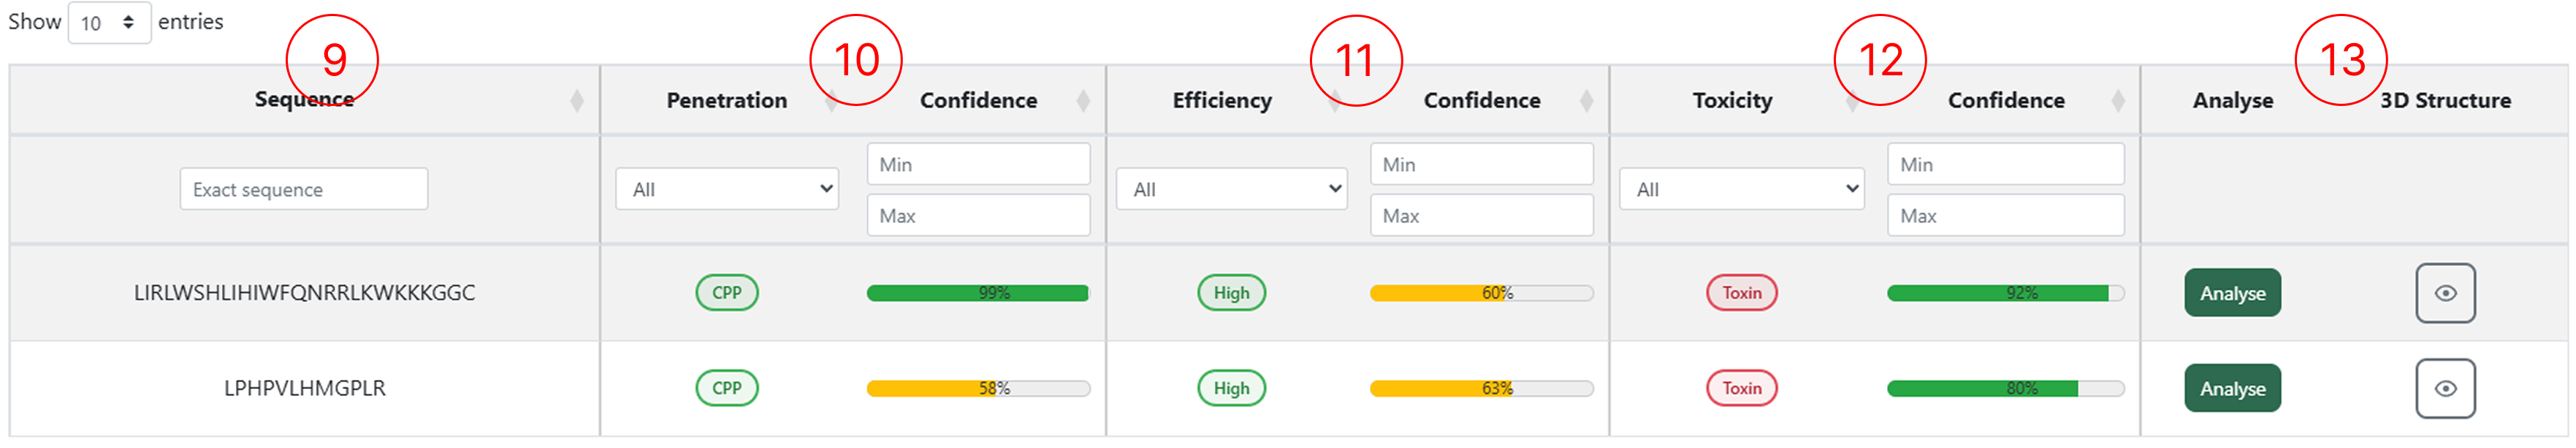Click the Toxin badge for LPHPVLHMGPLR
Viewport: 2576px width, 448px height.
click(x=1741, y=388)
